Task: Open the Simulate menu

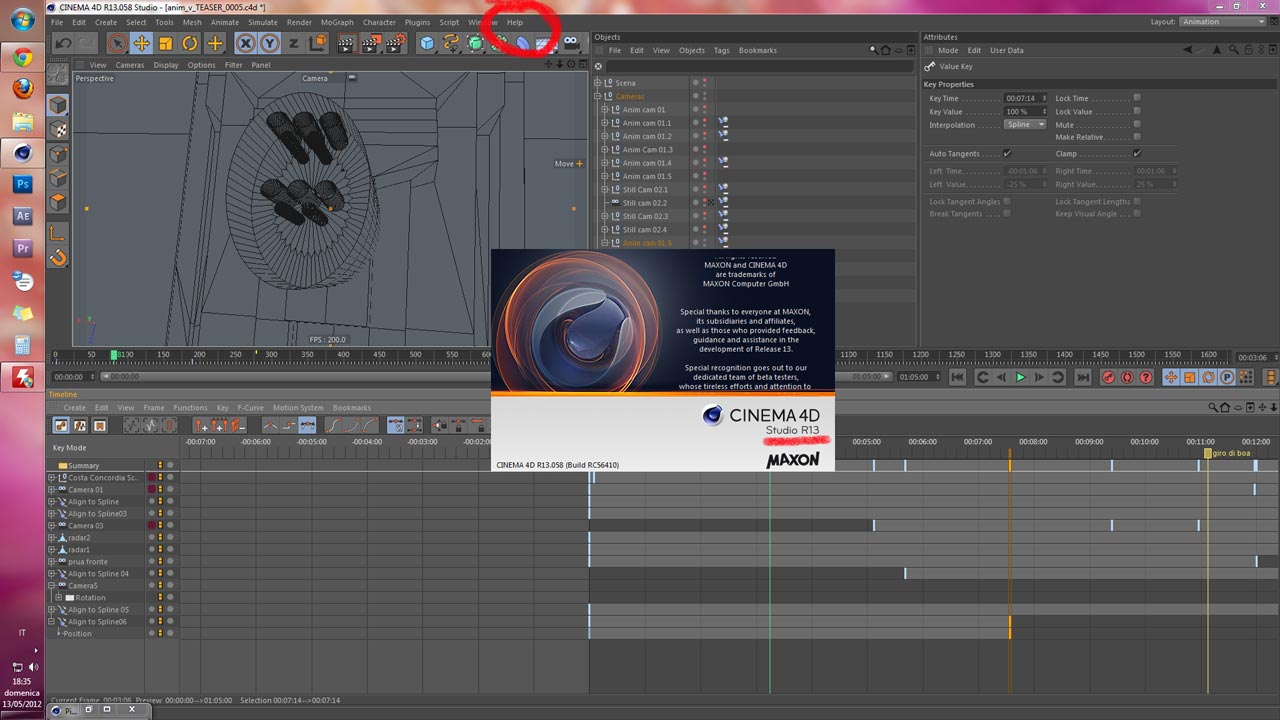Action: (x=263, y=22)
